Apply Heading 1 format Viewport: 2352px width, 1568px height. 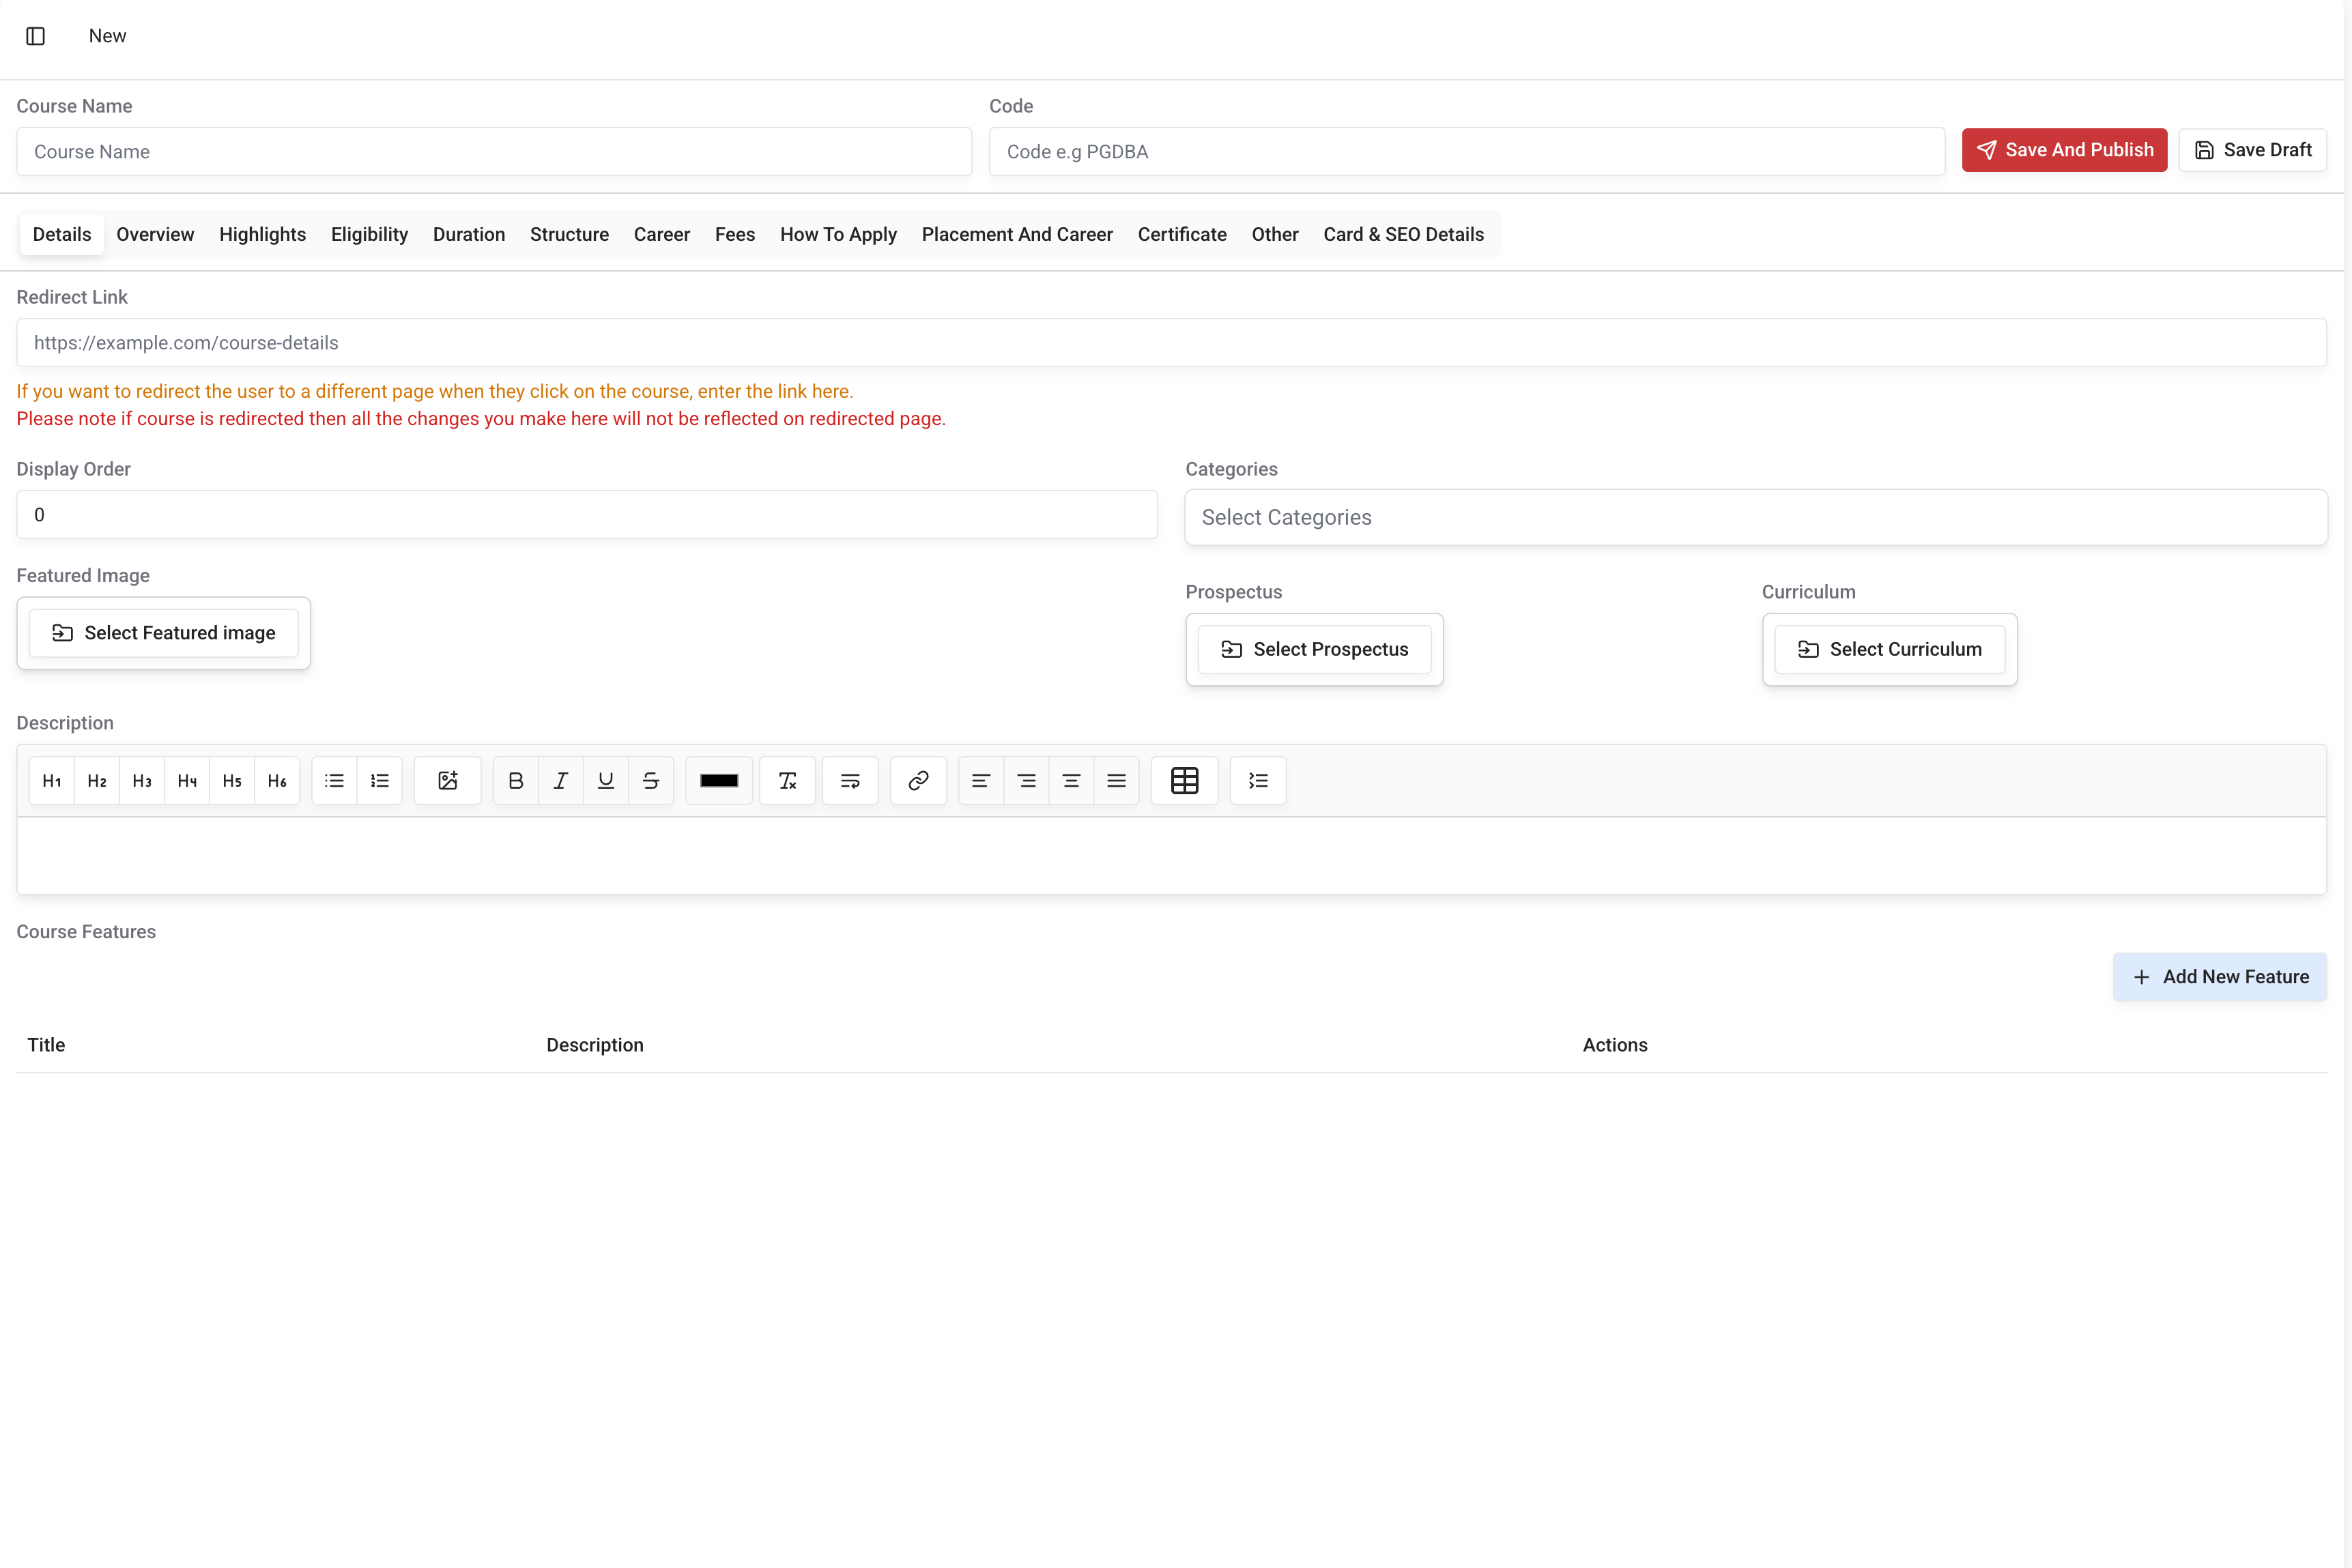52,781
